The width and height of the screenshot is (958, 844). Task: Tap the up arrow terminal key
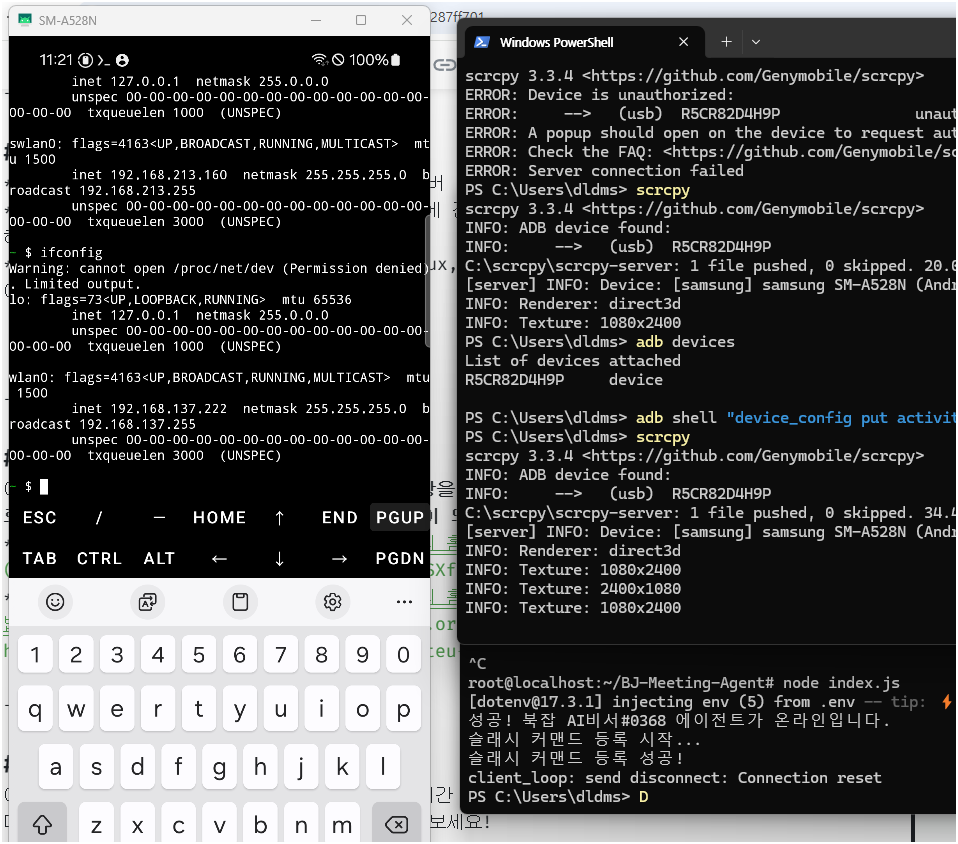point(279,518)
